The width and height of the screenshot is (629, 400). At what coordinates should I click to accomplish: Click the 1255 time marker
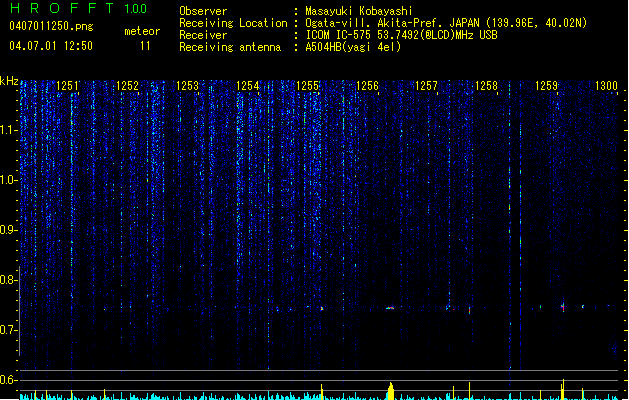pos(307,86)
